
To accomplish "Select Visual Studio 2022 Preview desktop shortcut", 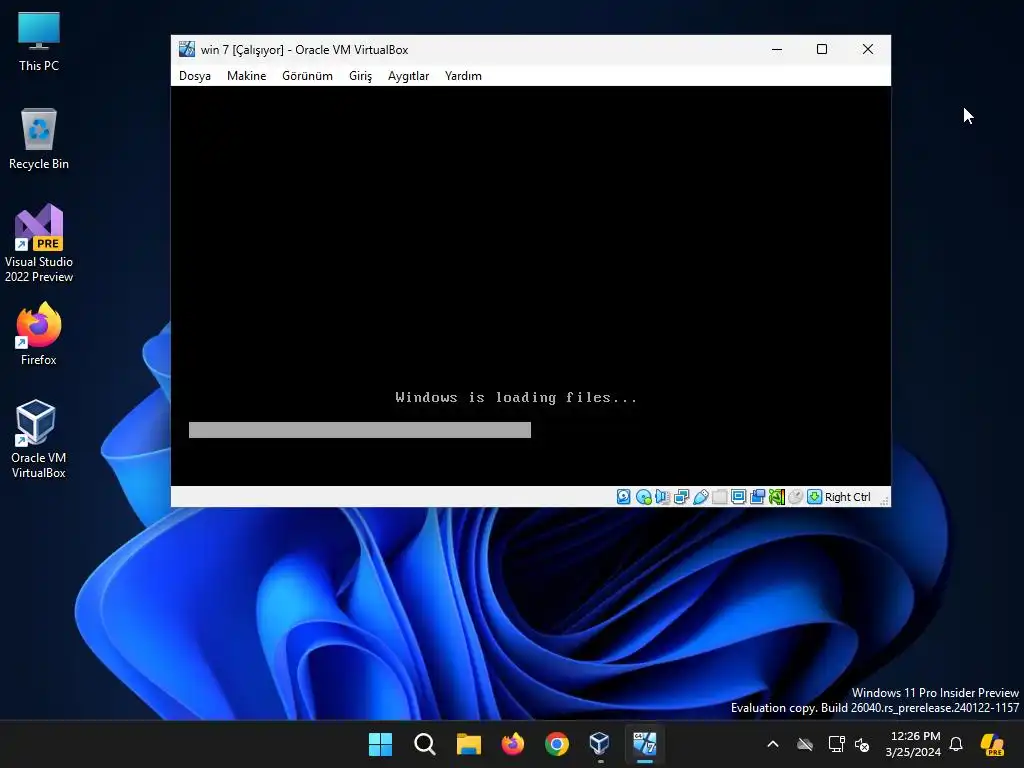I will tap(39, 244).
